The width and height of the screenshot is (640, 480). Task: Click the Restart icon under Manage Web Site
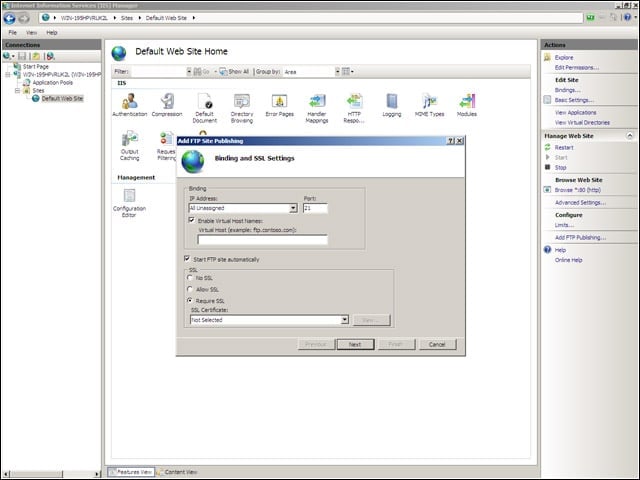click(548, 147)
